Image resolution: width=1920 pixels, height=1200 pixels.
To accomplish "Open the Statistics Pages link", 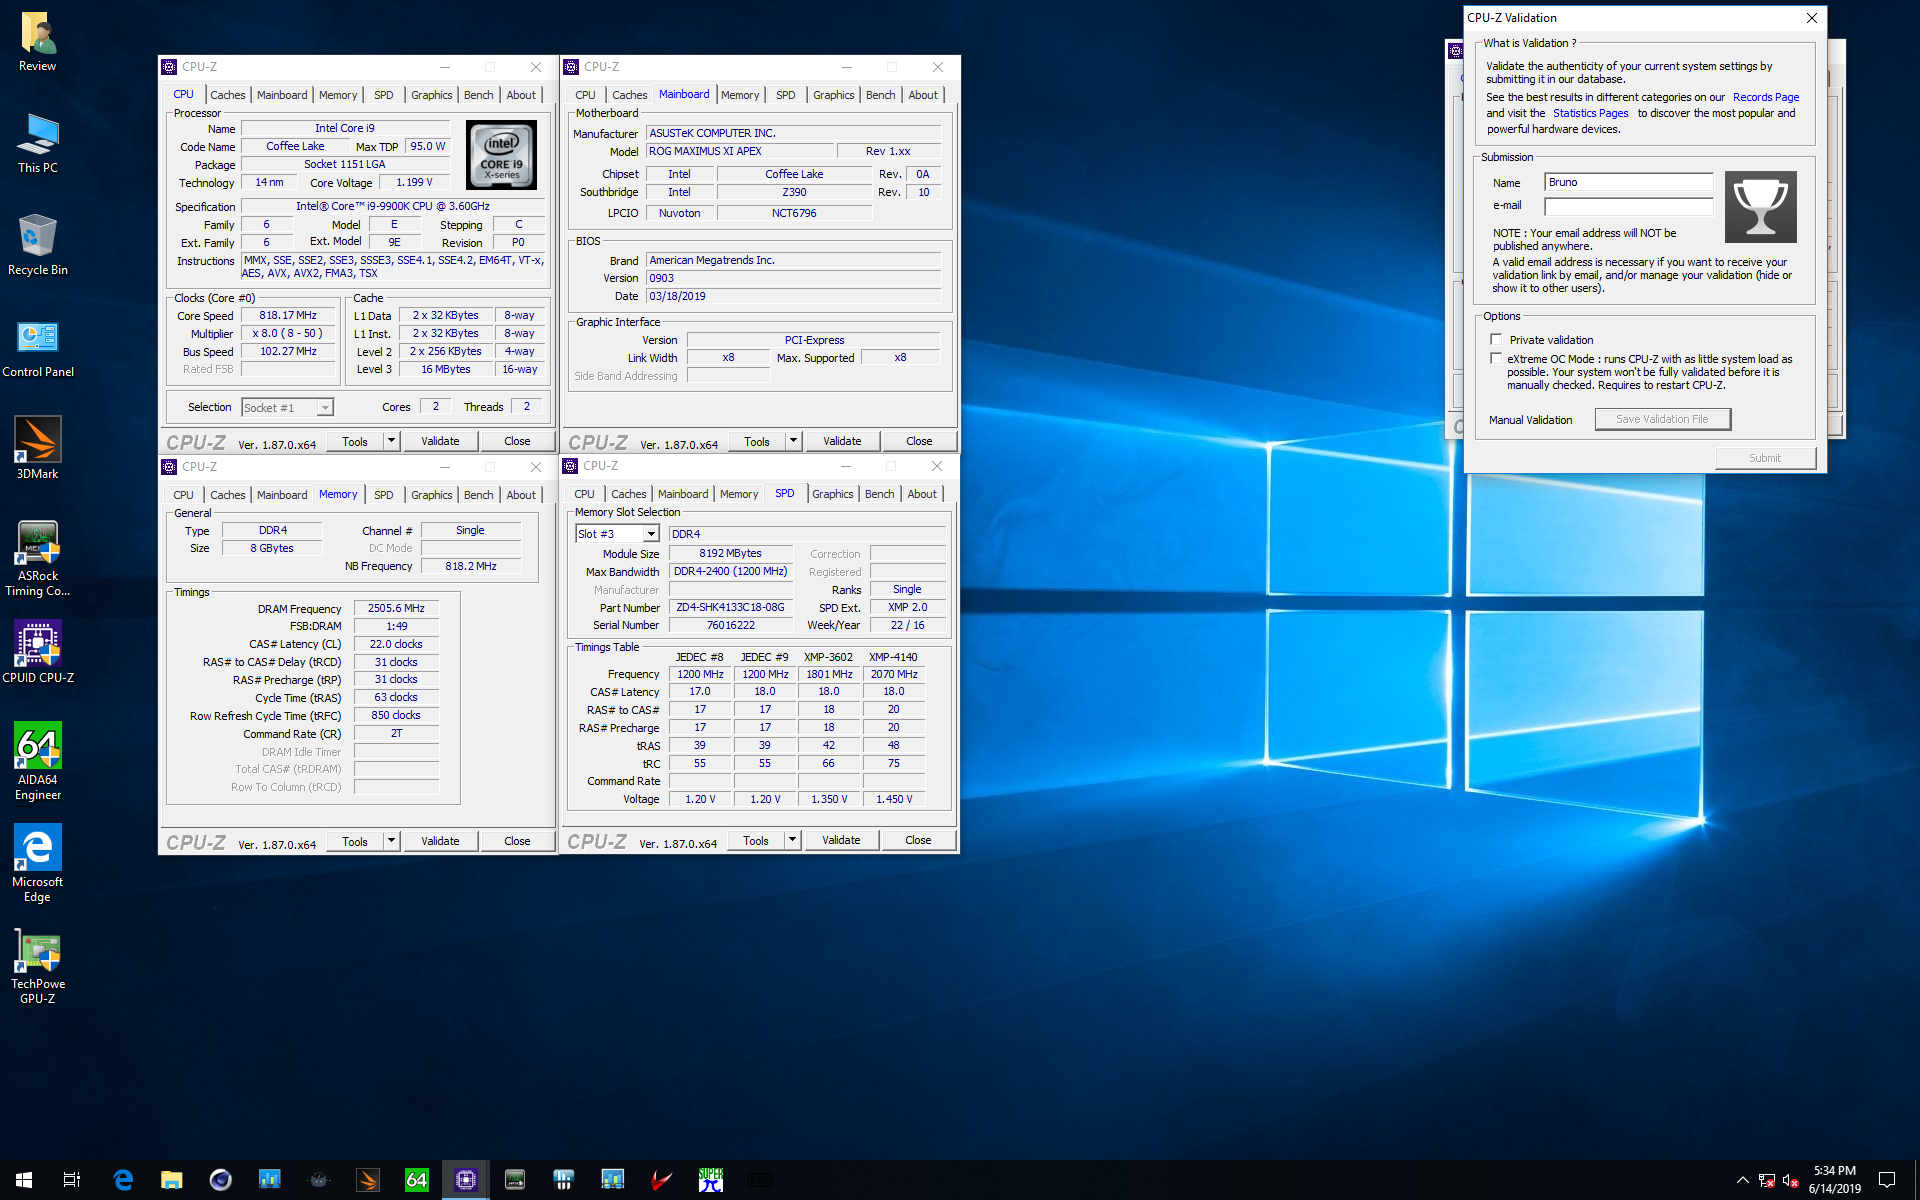I will [1590, 113].
